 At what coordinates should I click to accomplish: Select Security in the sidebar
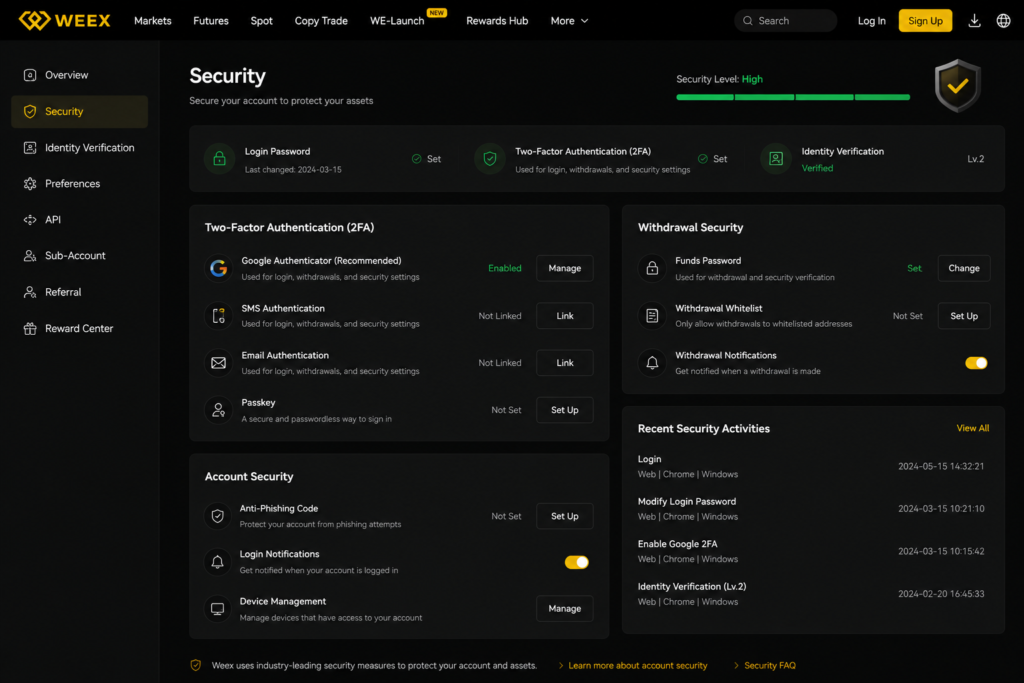point(80,112)
